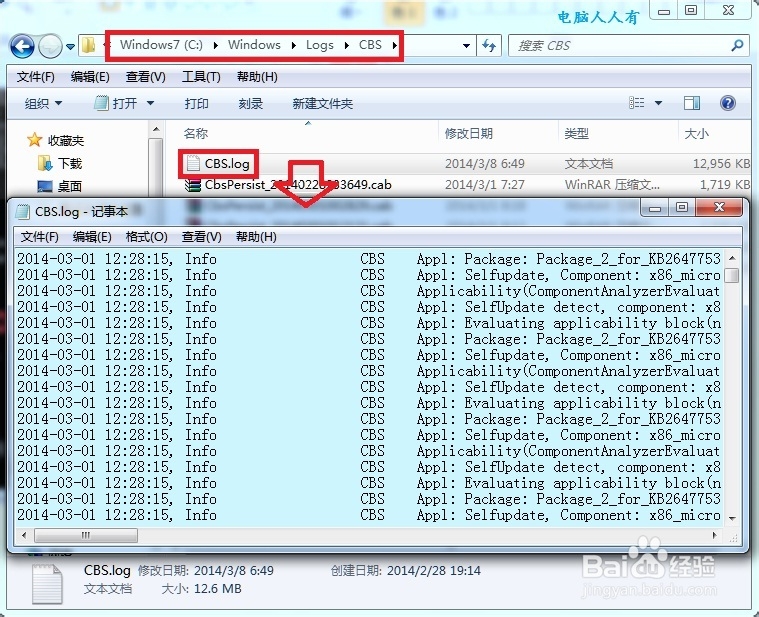Screen dimensions: 759x617
Task: Open the recent pages dropdown arrow
Action: pos(71,46)
